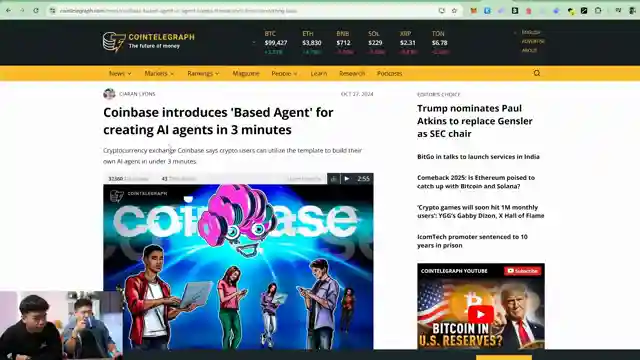This screenshot has height=360, width=640.
Task: Open the Learn nav item
Action: point(319,73)
